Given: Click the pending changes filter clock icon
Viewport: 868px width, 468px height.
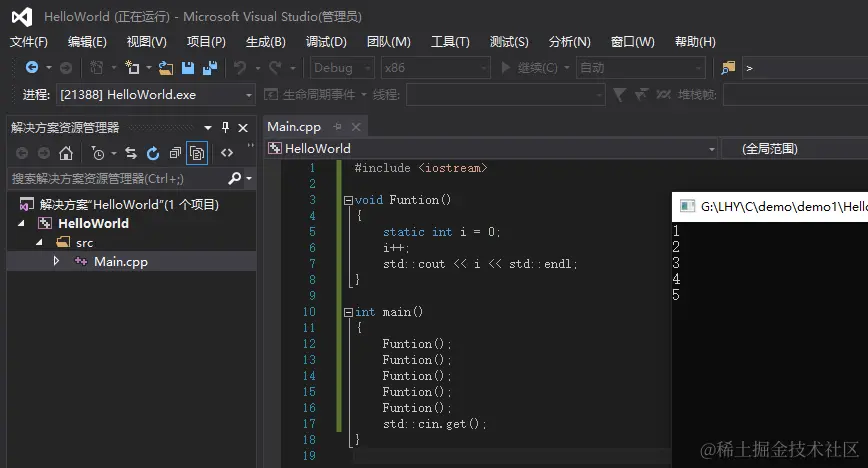Looking at the screenshot, I should point(97,153).
